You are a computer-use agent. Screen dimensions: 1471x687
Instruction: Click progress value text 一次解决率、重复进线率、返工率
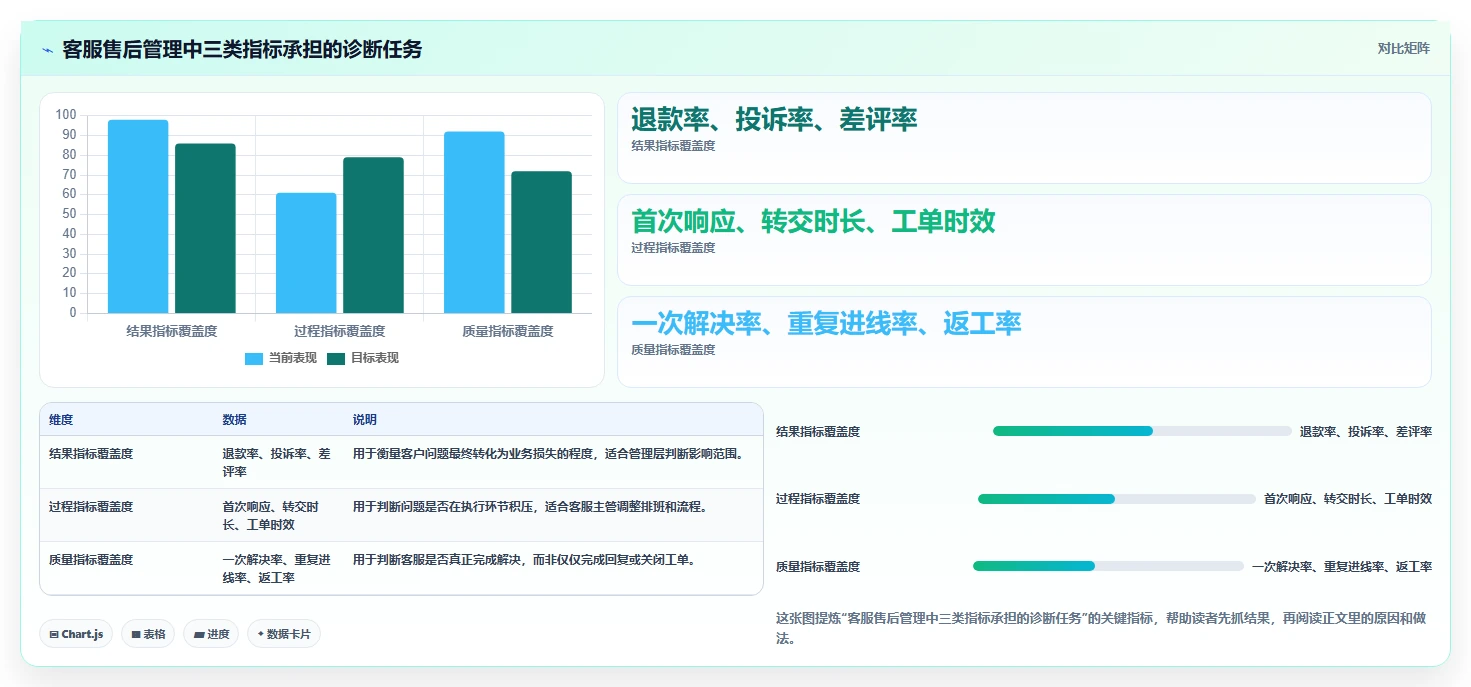[x=1342, y=567]
